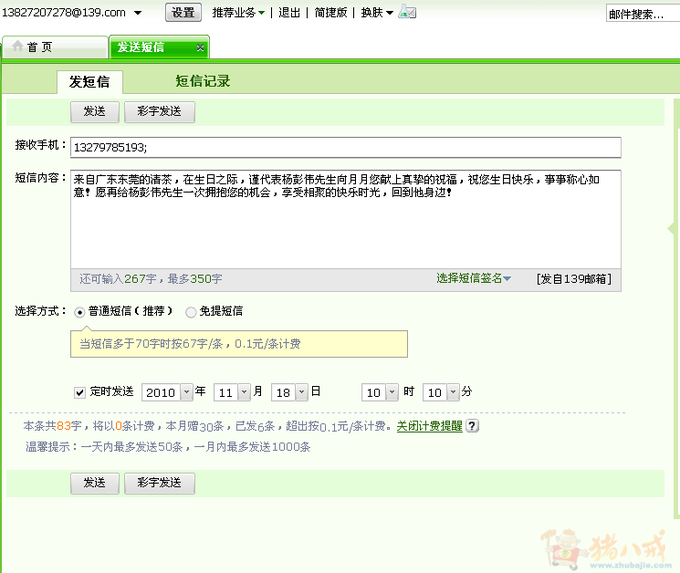680x573 pixels.
Task: Click the 接收手机 recipient number field
Action: tap(346, 147)
